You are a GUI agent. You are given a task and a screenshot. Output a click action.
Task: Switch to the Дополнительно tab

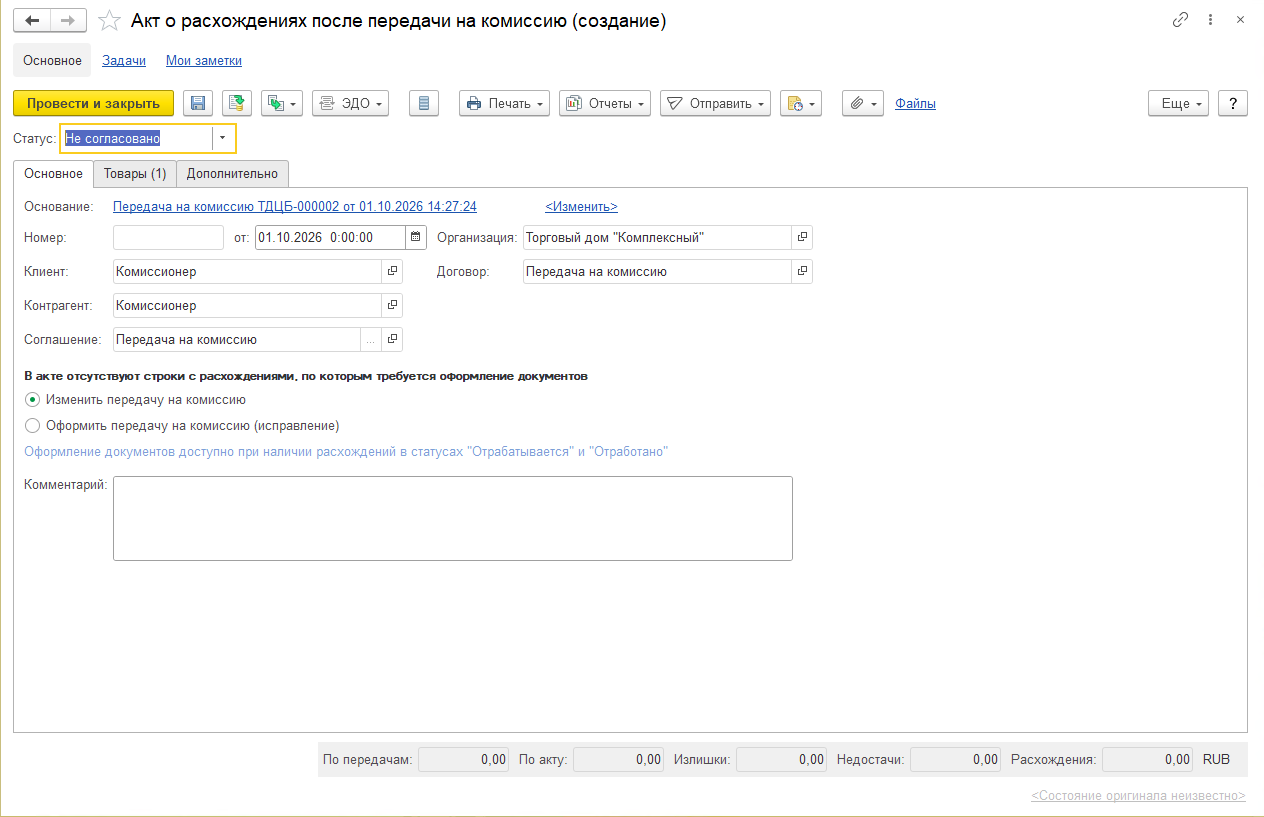233,173
